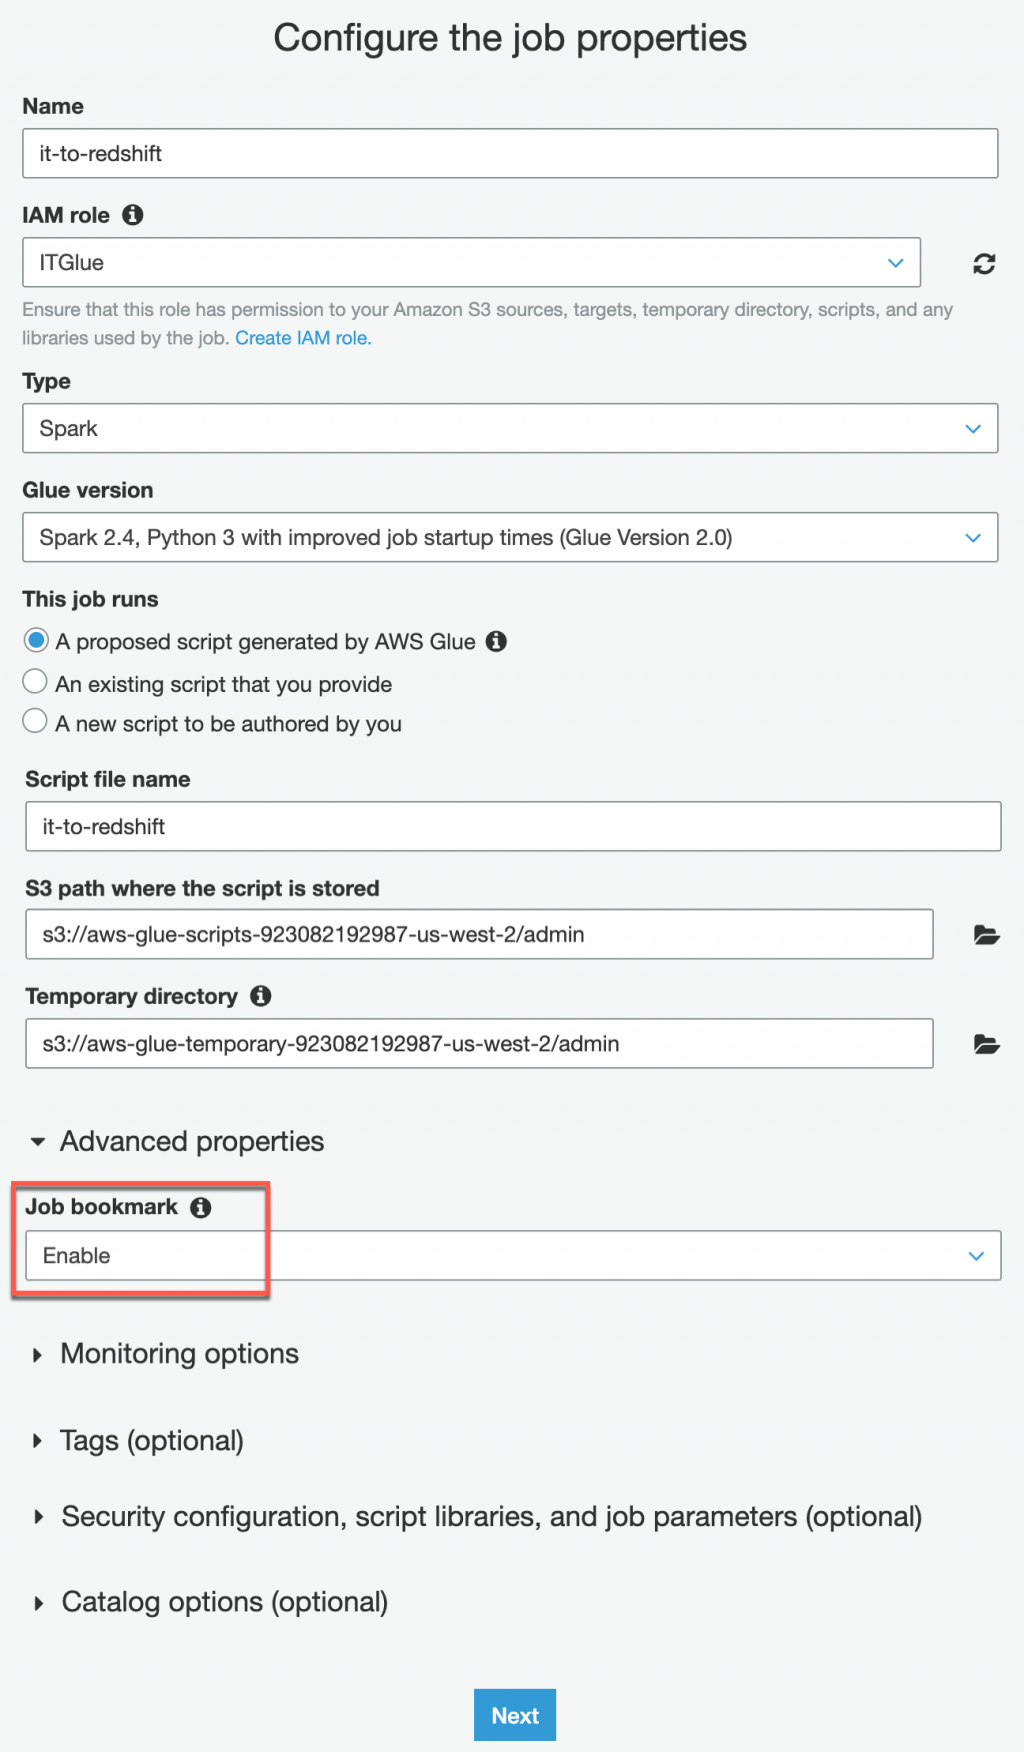Viewport: 1024px width, 1752px height.
Task: Choose new script authored by you
Action: pos(36,722)
